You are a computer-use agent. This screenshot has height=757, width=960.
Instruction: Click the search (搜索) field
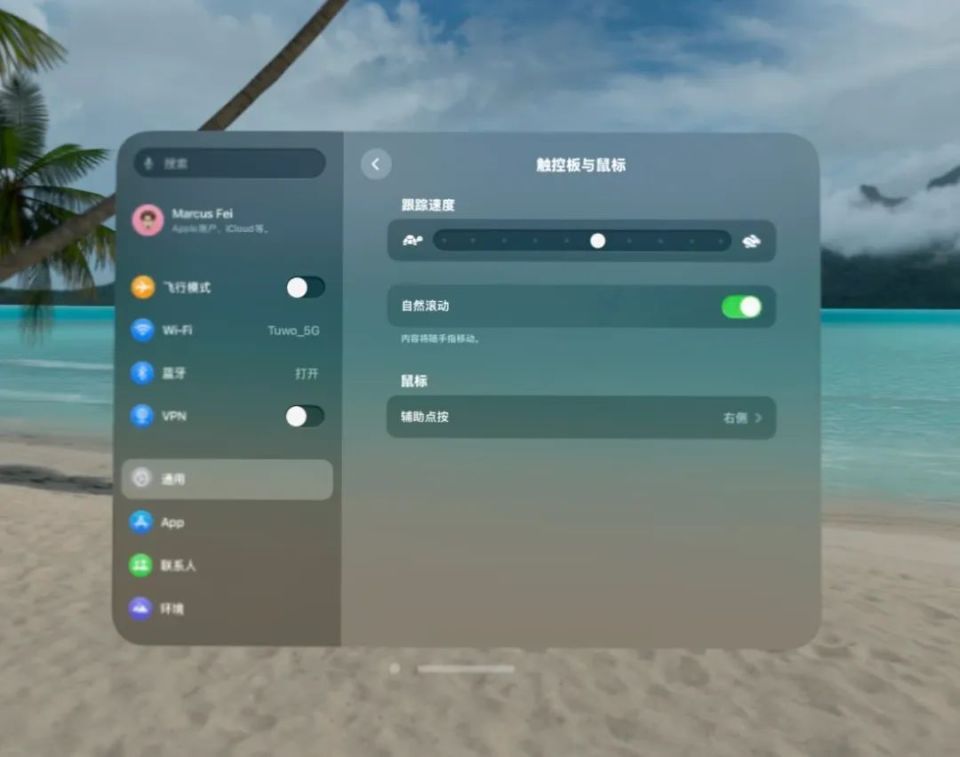click(230, 163)
